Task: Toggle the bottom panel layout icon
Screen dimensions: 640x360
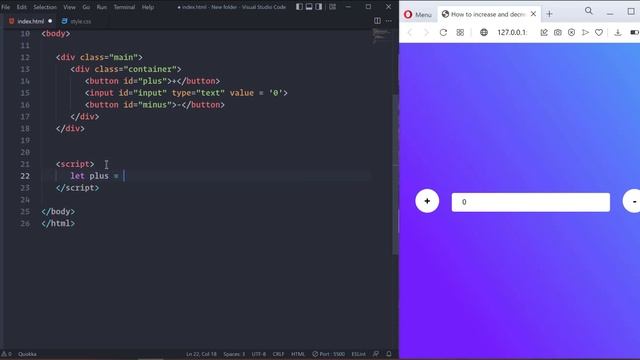Action: coord(309,7)
